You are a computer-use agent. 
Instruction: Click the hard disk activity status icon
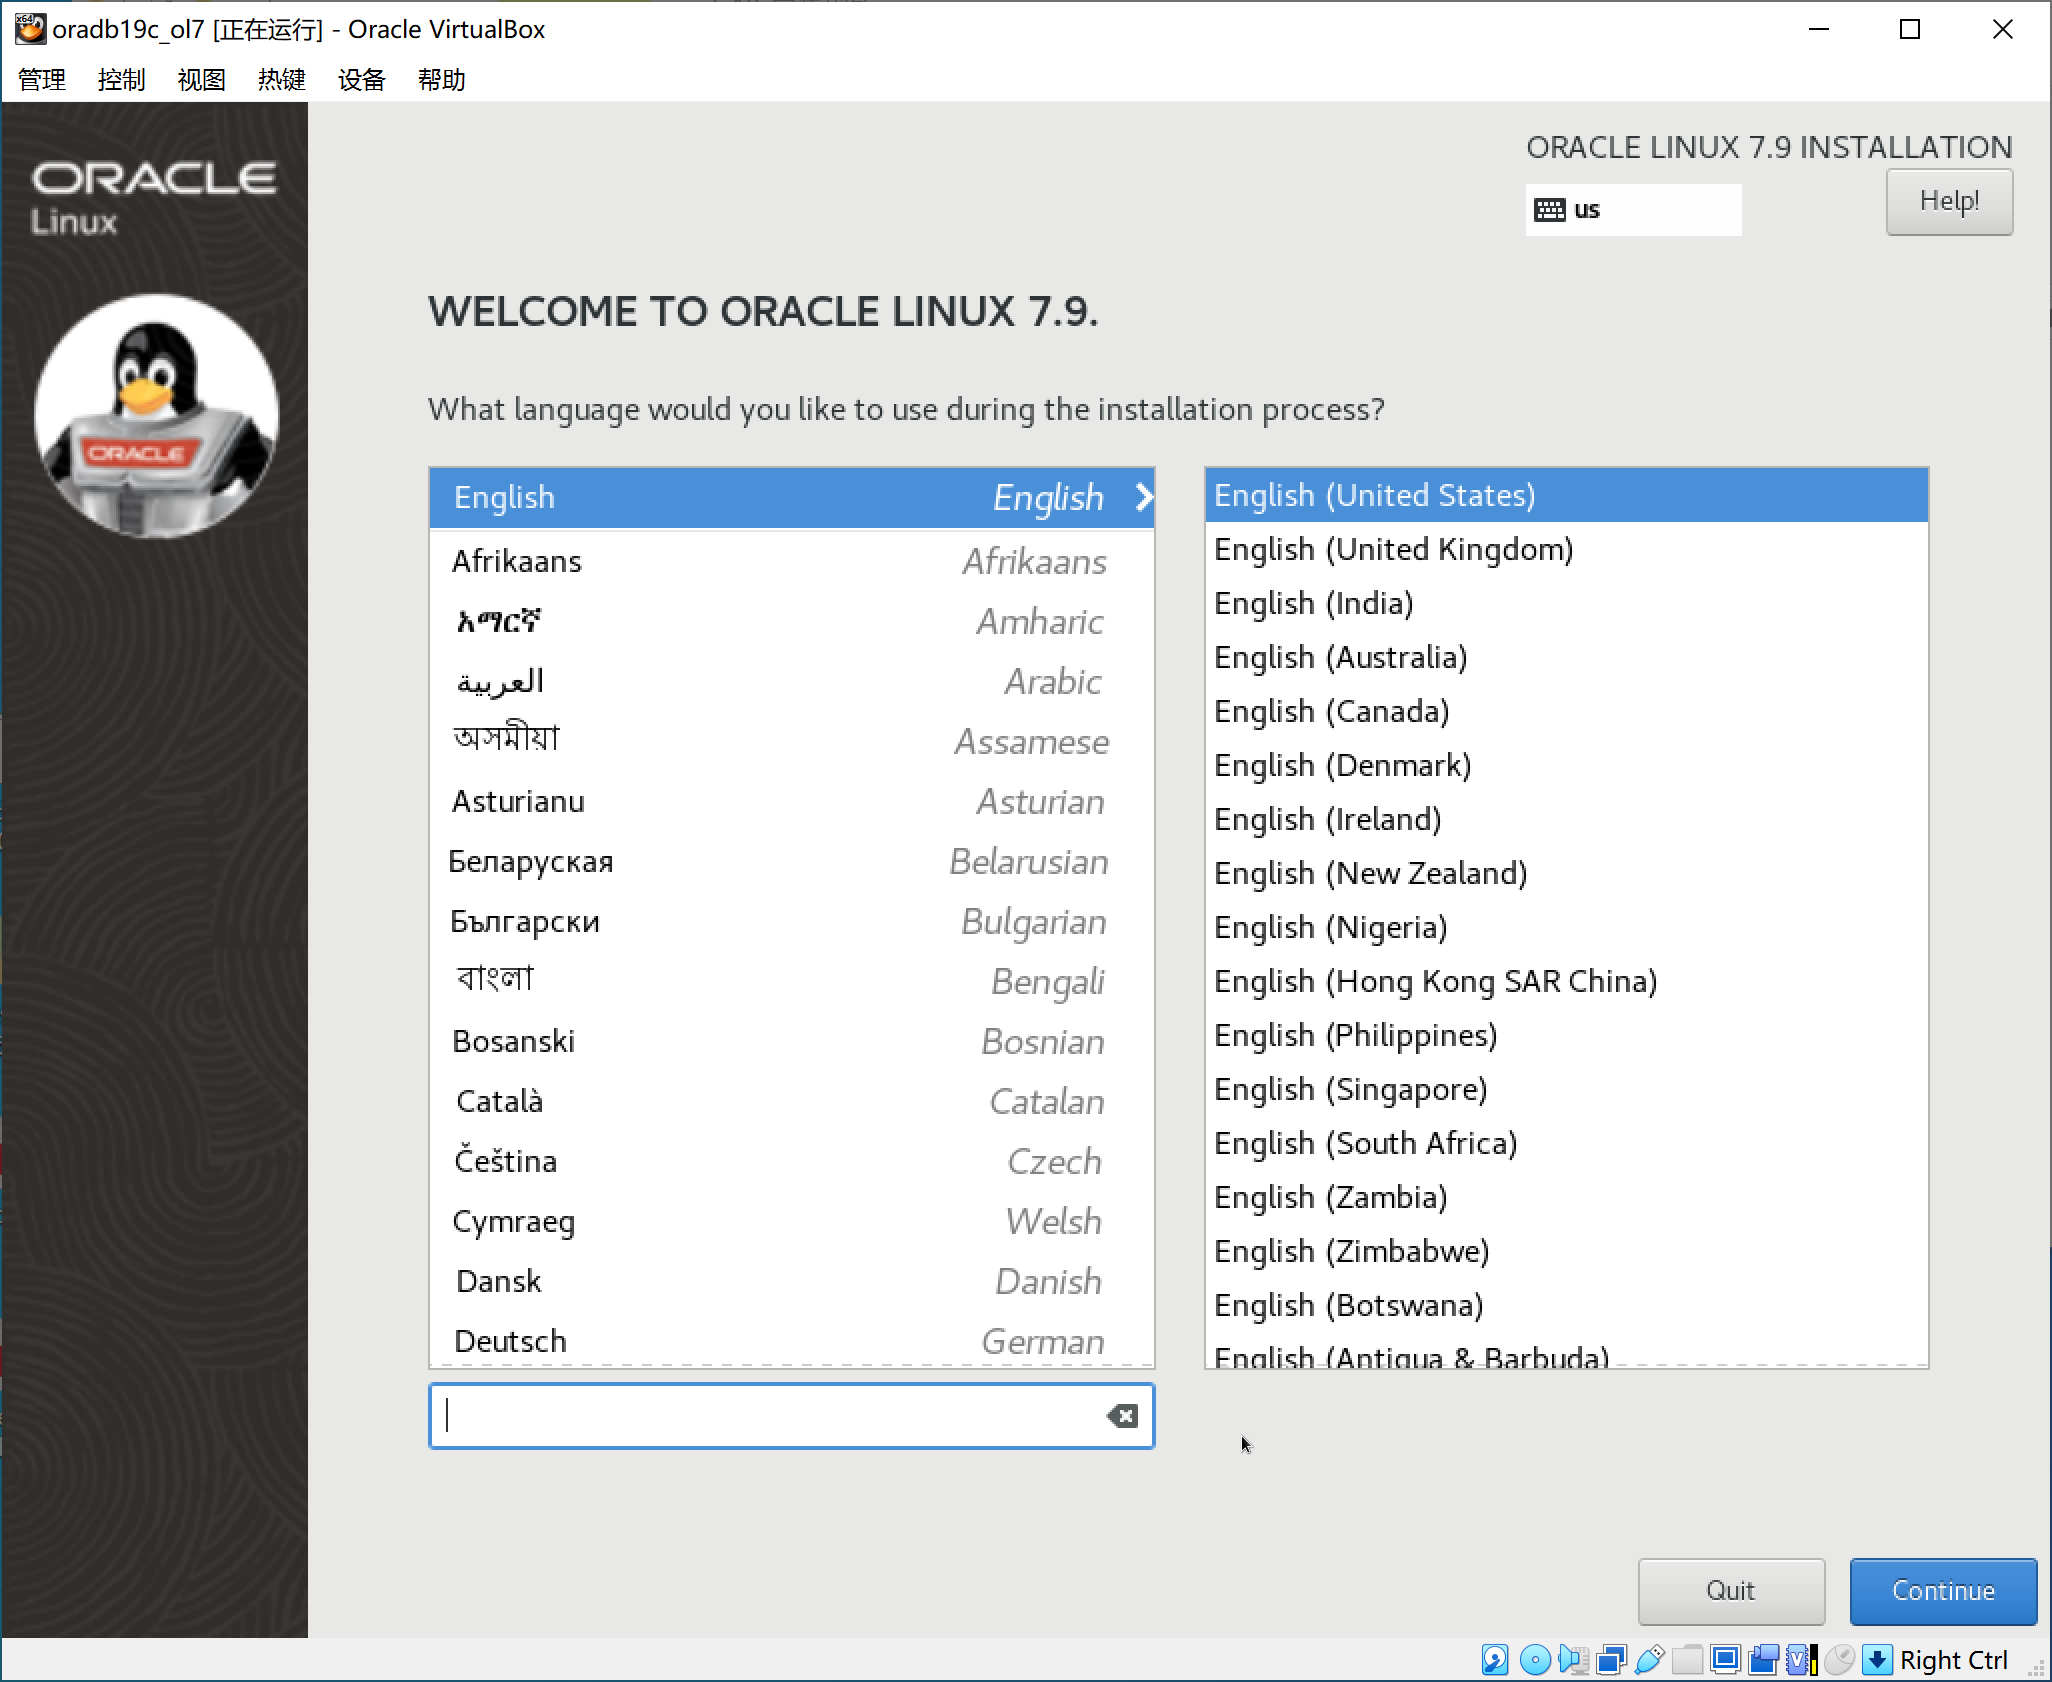1495,1660
